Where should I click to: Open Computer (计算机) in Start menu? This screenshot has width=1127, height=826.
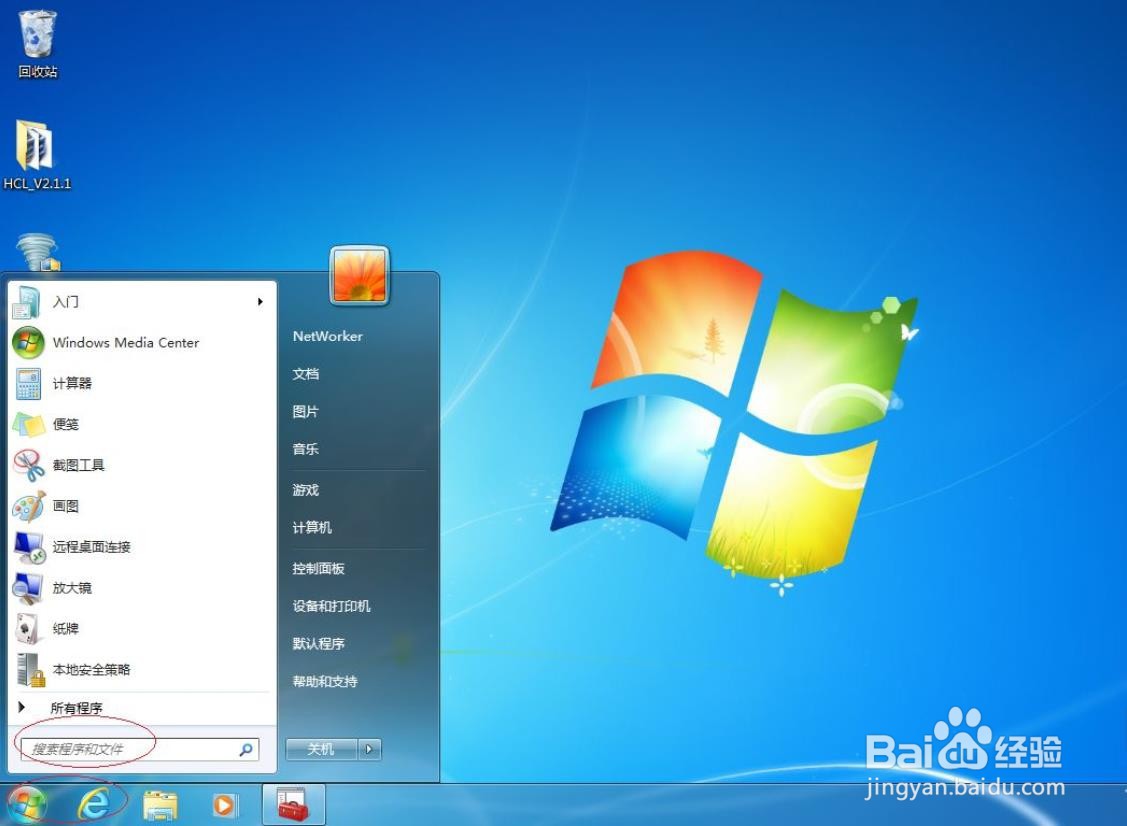[x=312, y=528]
